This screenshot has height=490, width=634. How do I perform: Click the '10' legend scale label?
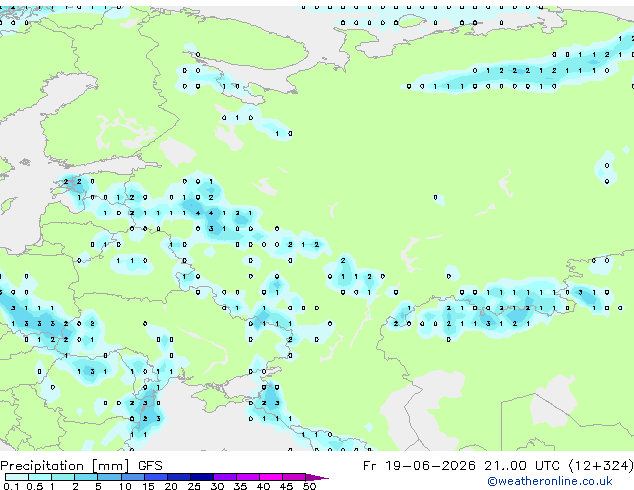(125, 486)
